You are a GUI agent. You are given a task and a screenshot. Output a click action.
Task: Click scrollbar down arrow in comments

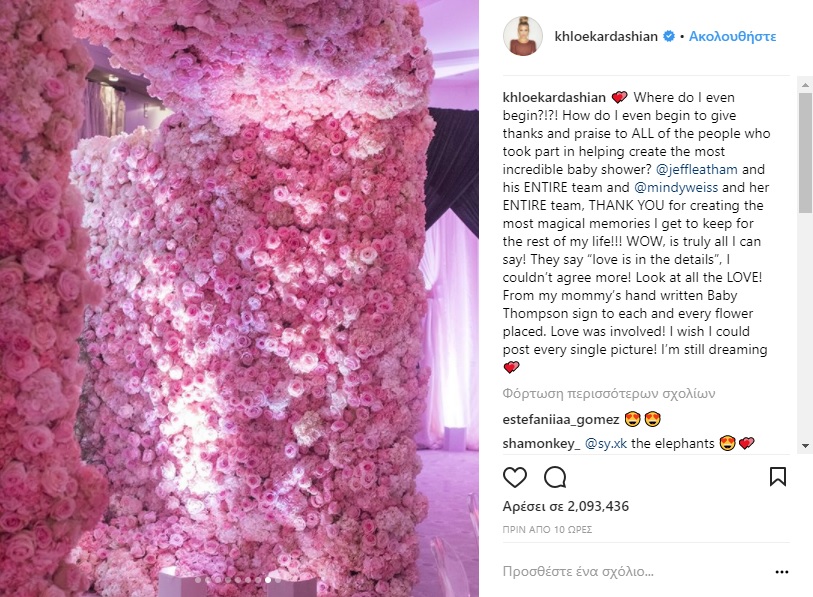pos(805,446)
